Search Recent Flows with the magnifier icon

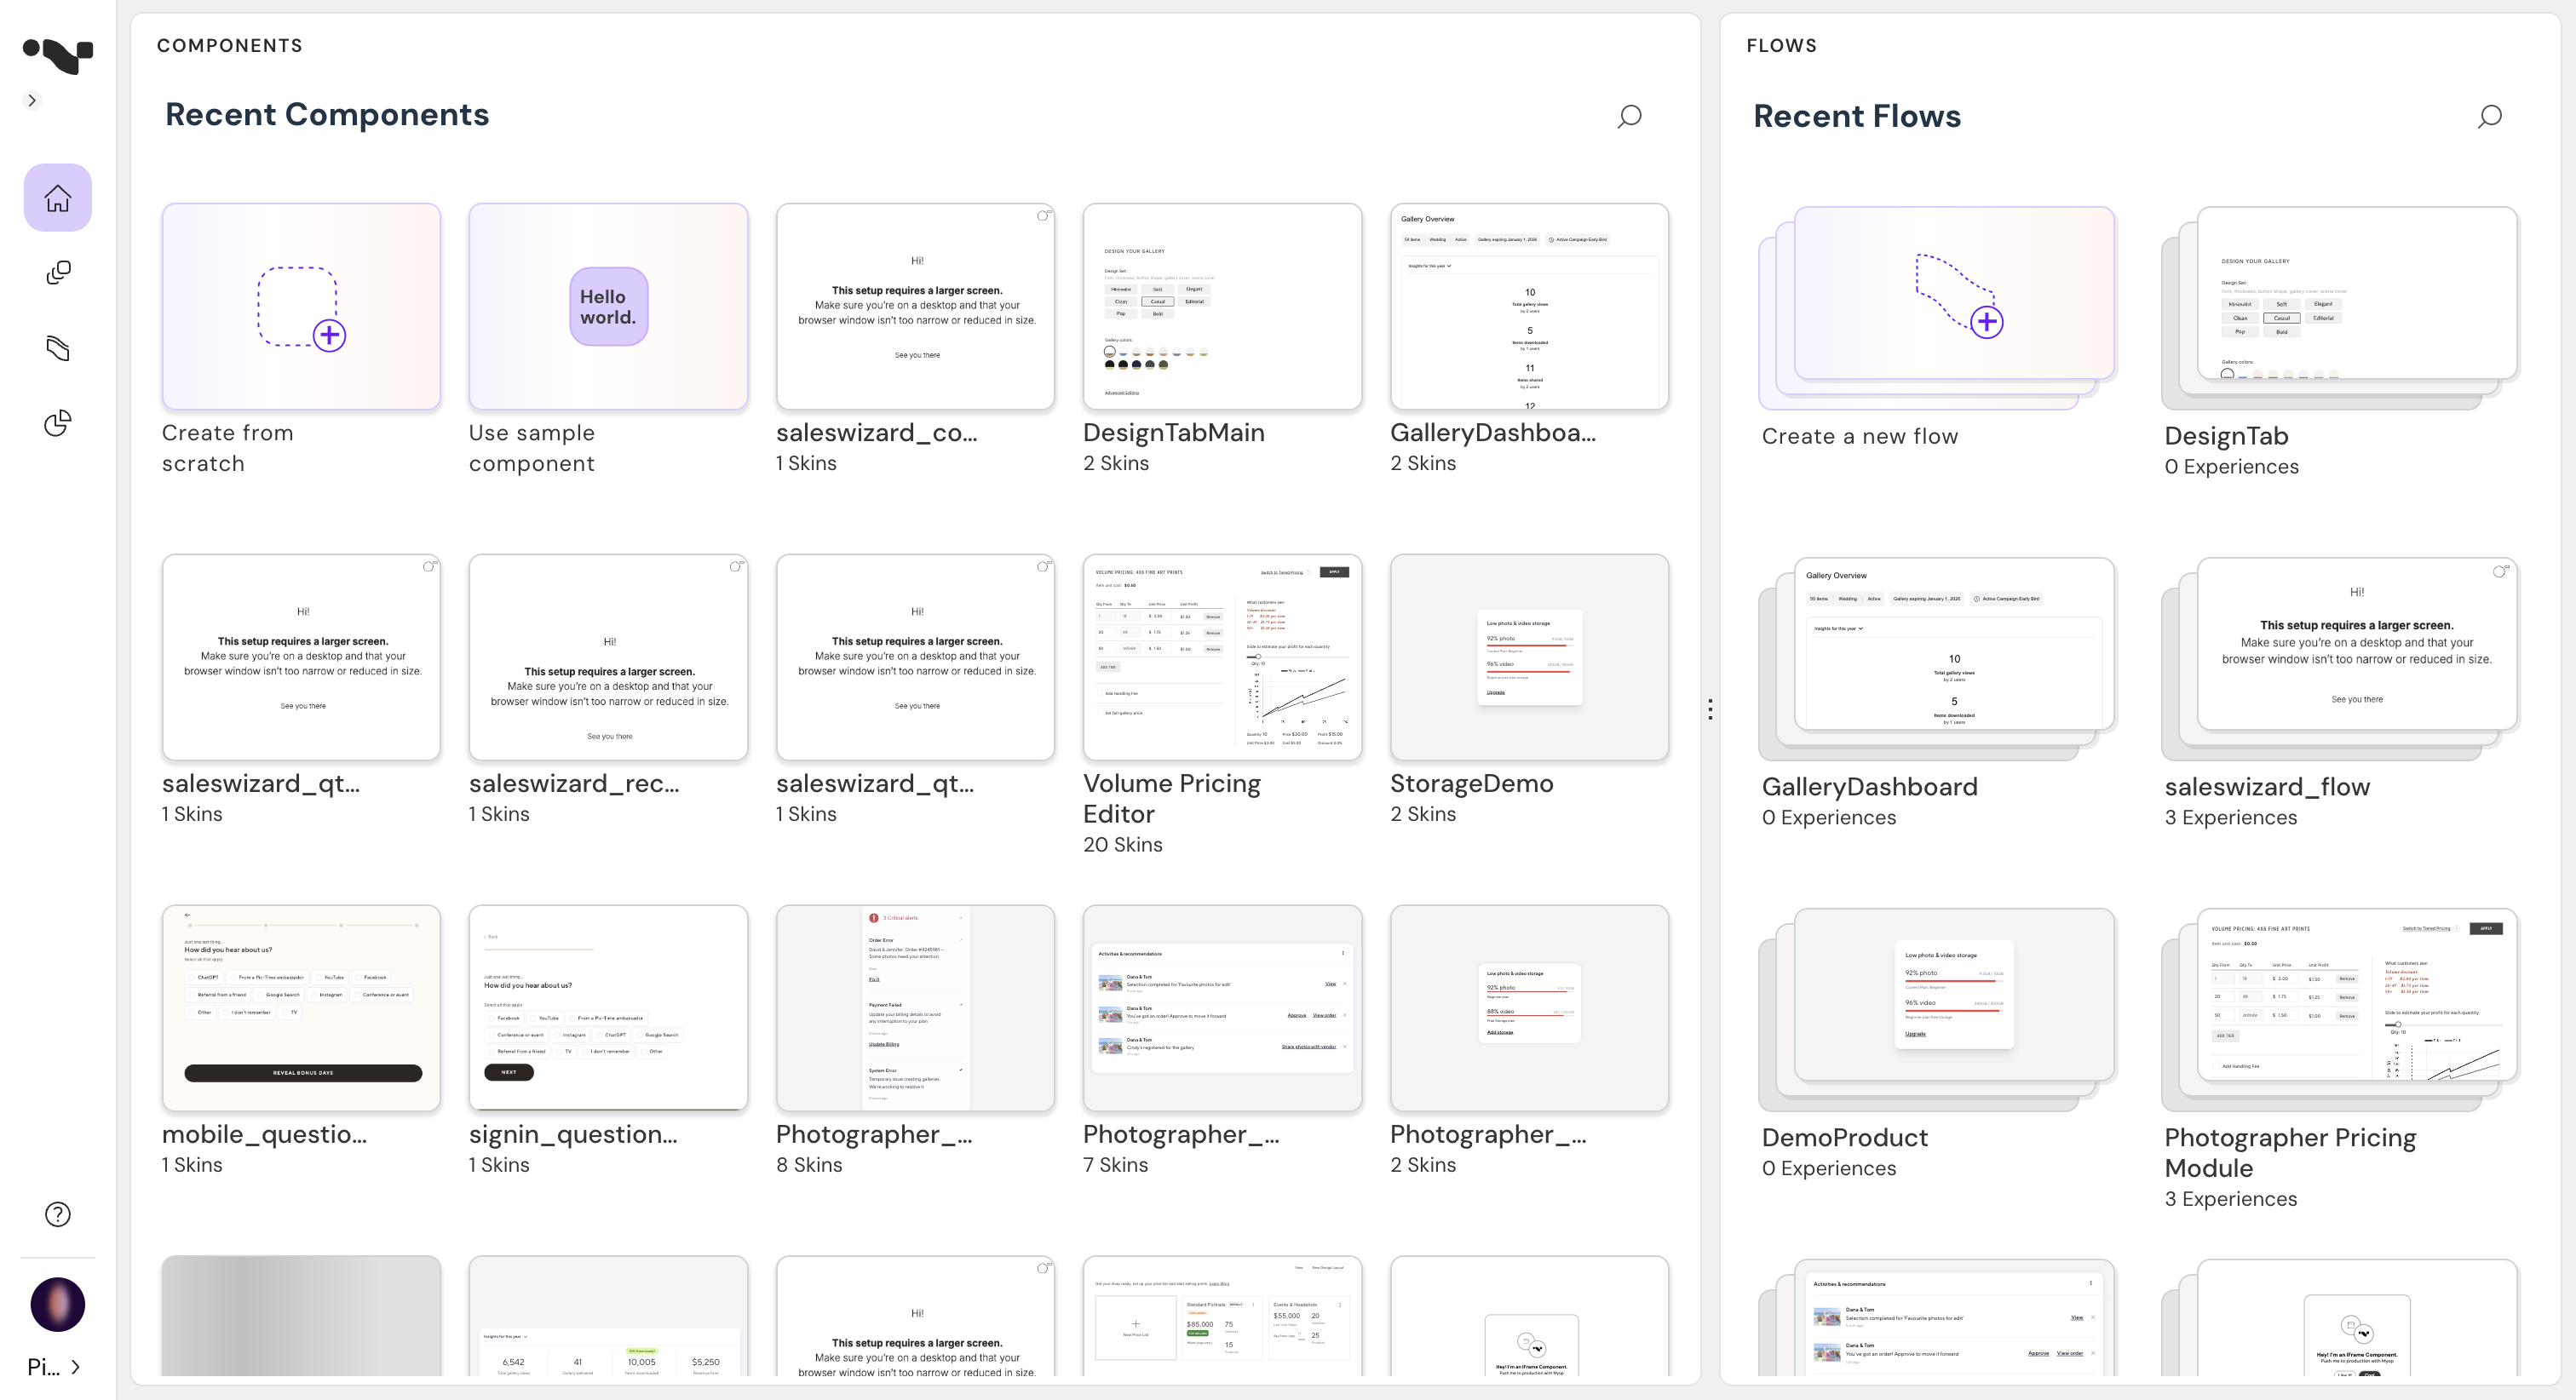(x=2489, y=117)
